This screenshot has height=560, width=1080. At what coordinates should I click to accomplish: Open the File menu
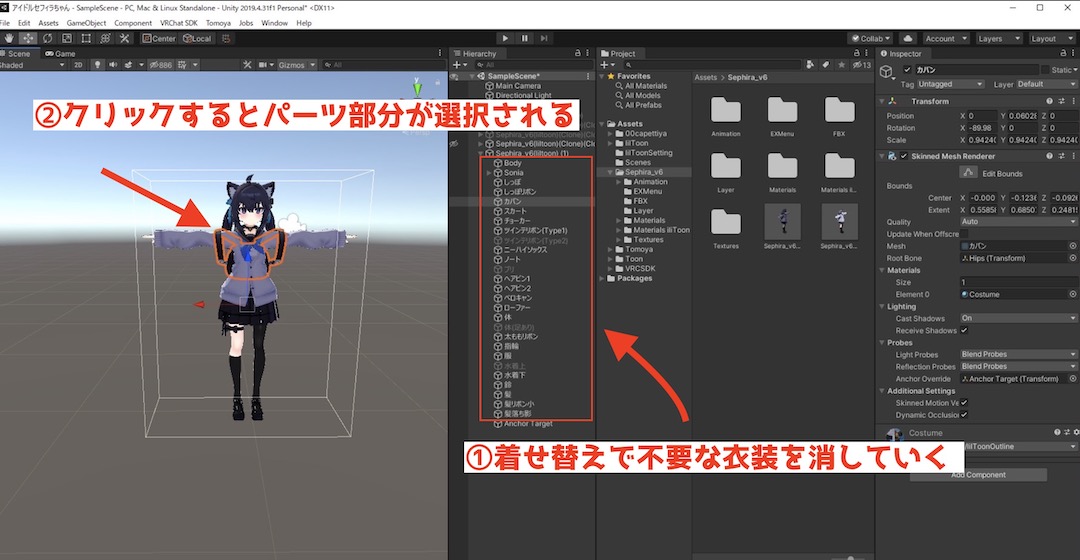[x=6, y=23]
